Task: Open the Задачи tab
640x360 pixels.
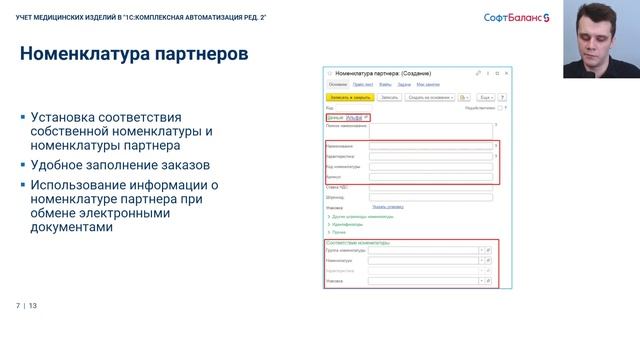Action: [404, 84]
